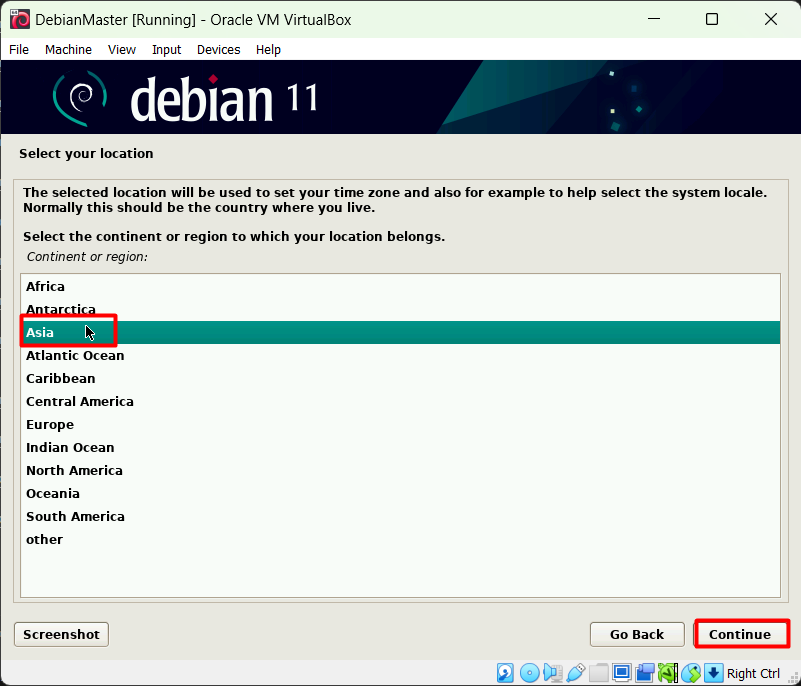Click the green virtualization status icon

pos(668,673)
